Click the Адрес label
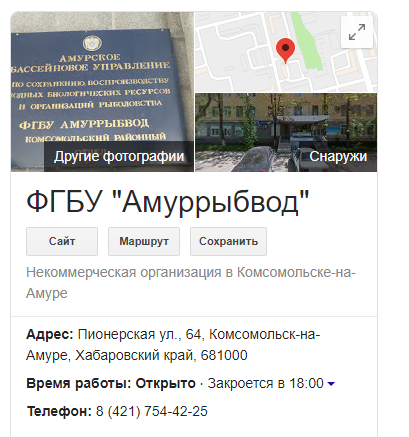 coord(50,334)
